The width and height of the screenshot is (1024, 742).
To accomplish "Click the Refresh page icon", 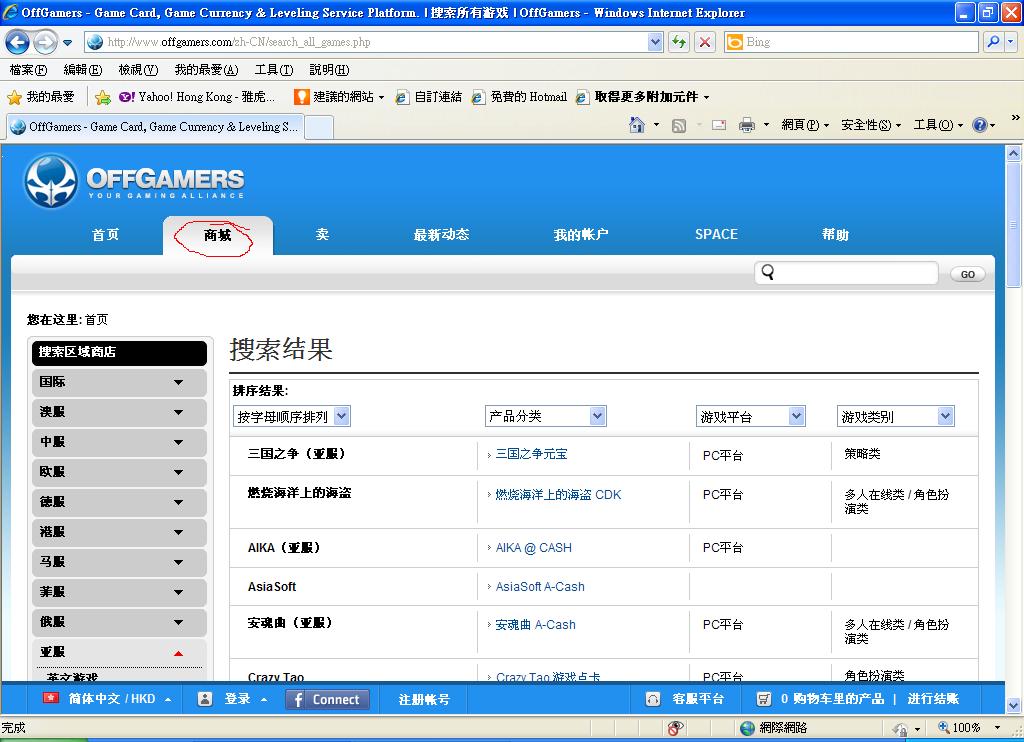I will click(x=679, y=42).
